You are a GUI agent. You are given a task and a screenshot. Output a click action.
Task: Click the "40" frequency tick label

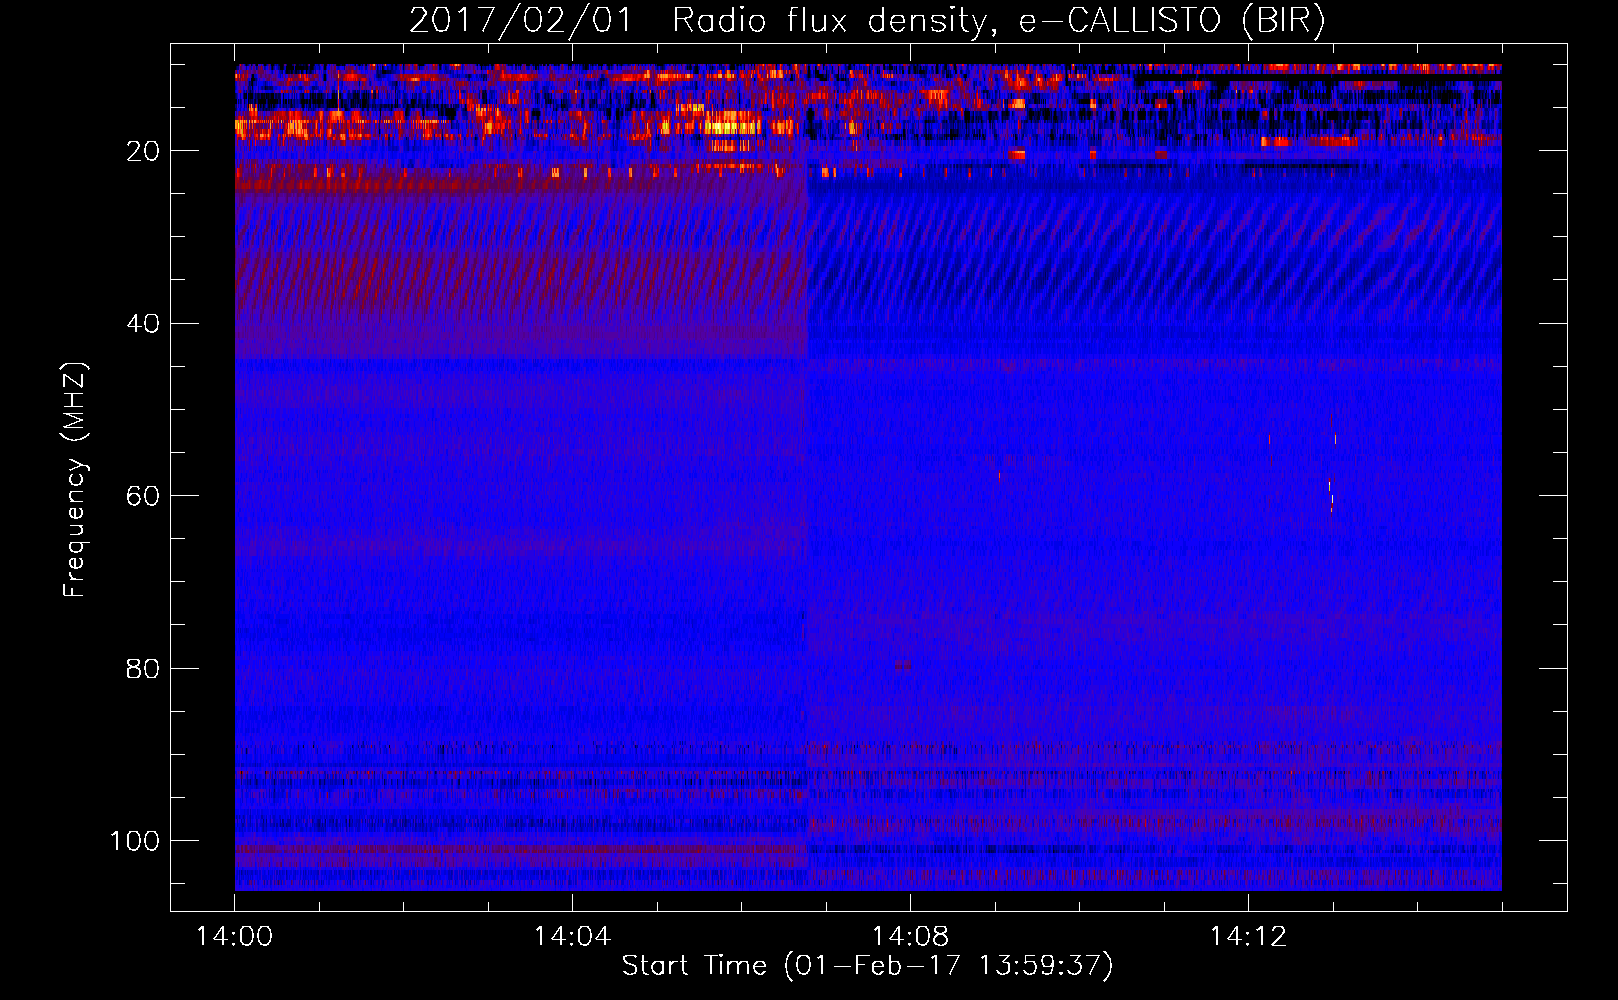[143, 324]
